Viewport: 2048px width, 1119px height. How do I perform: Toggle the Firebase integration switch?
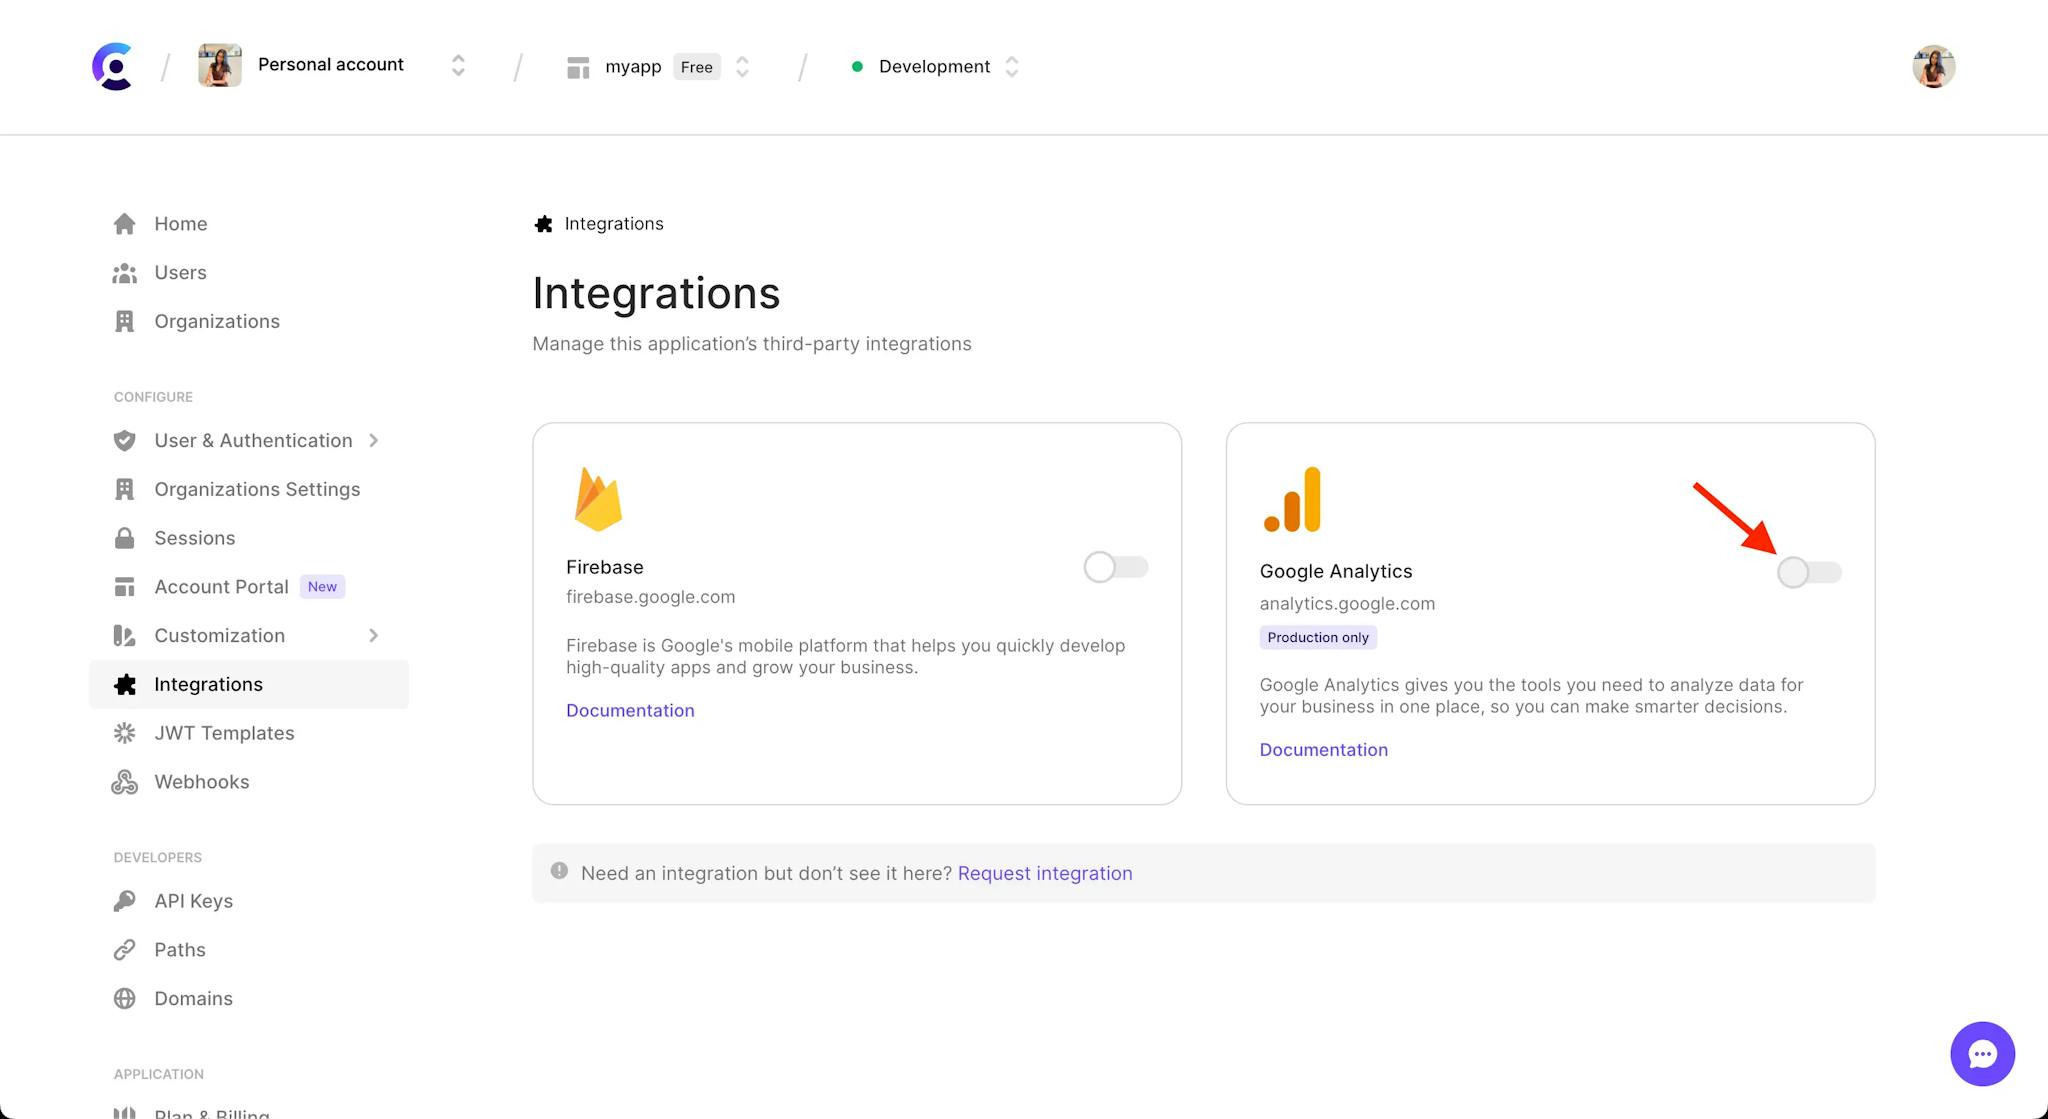pos(1116,566)
